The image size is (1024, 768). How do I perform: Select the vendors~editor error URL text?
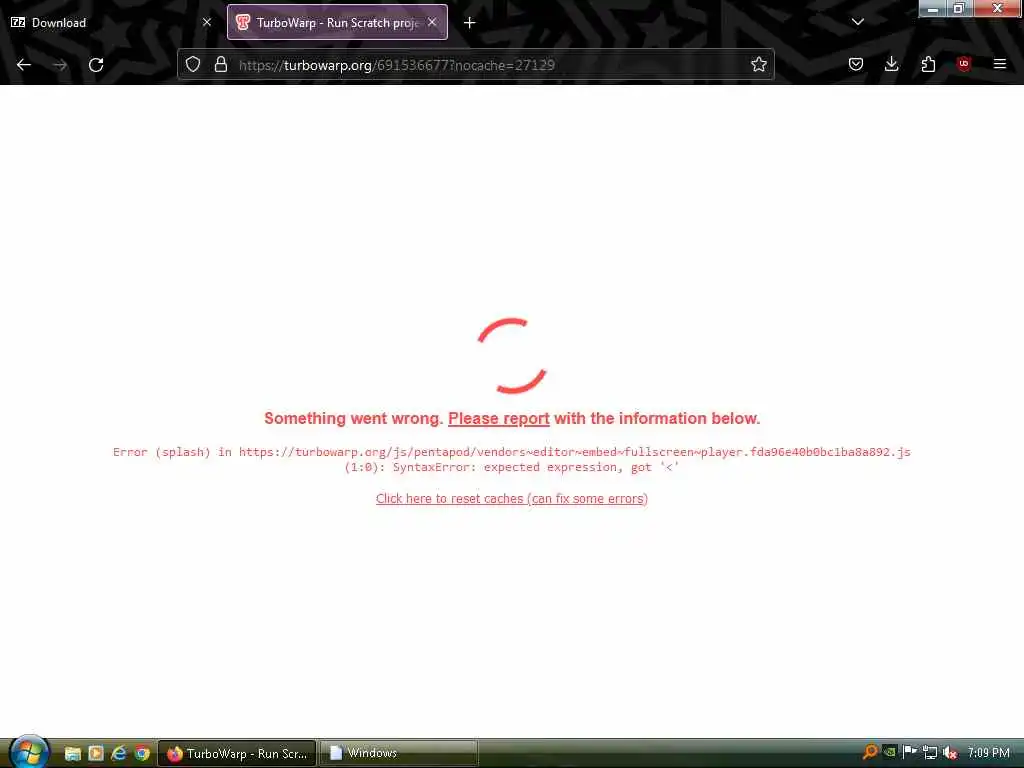click(575, 452)
